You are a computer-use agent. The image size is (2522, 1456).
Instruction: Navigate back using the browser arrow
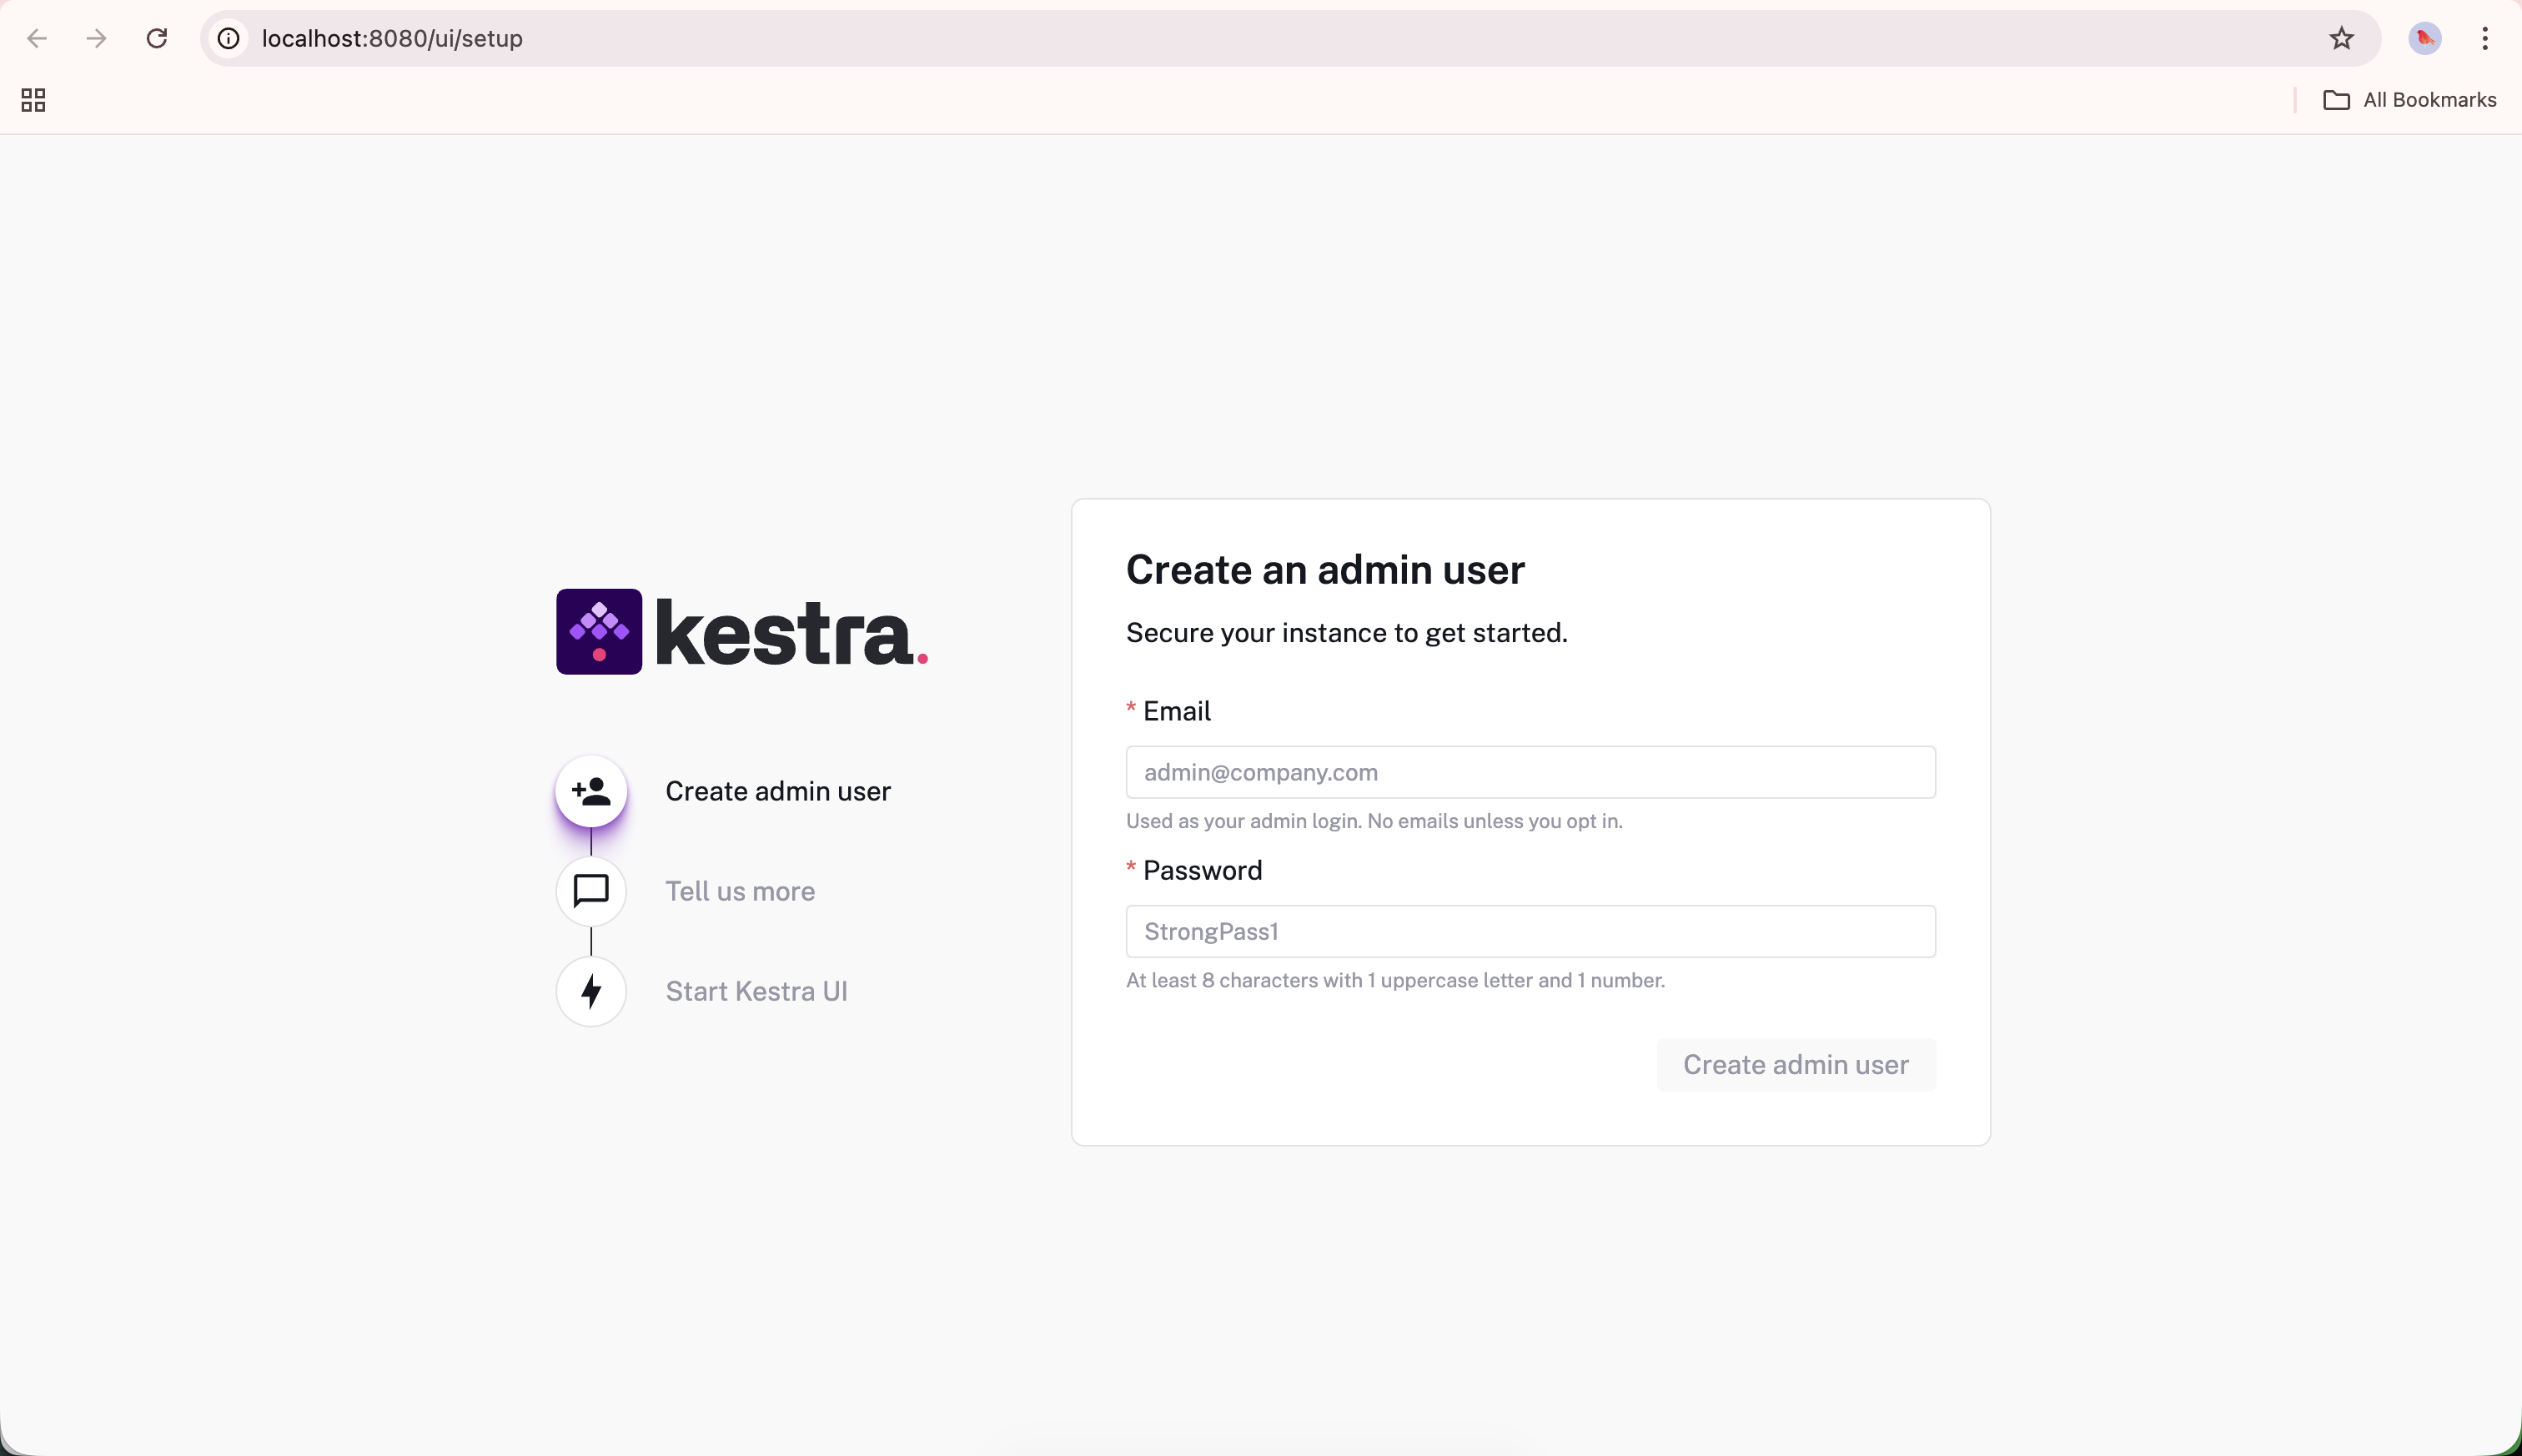(x=37, y=38)
